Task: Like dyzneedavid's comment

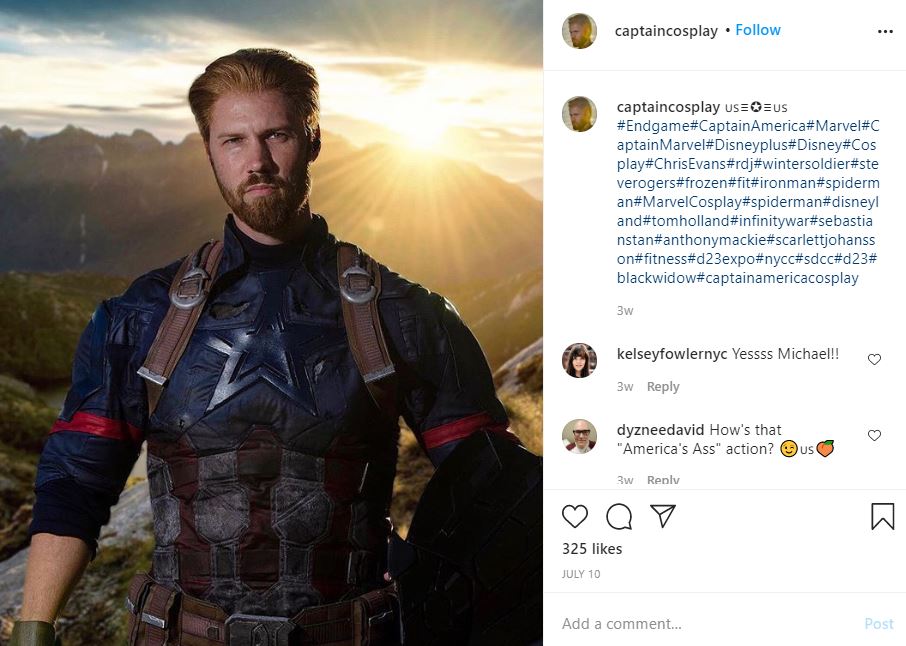Action: coord(874,436)
